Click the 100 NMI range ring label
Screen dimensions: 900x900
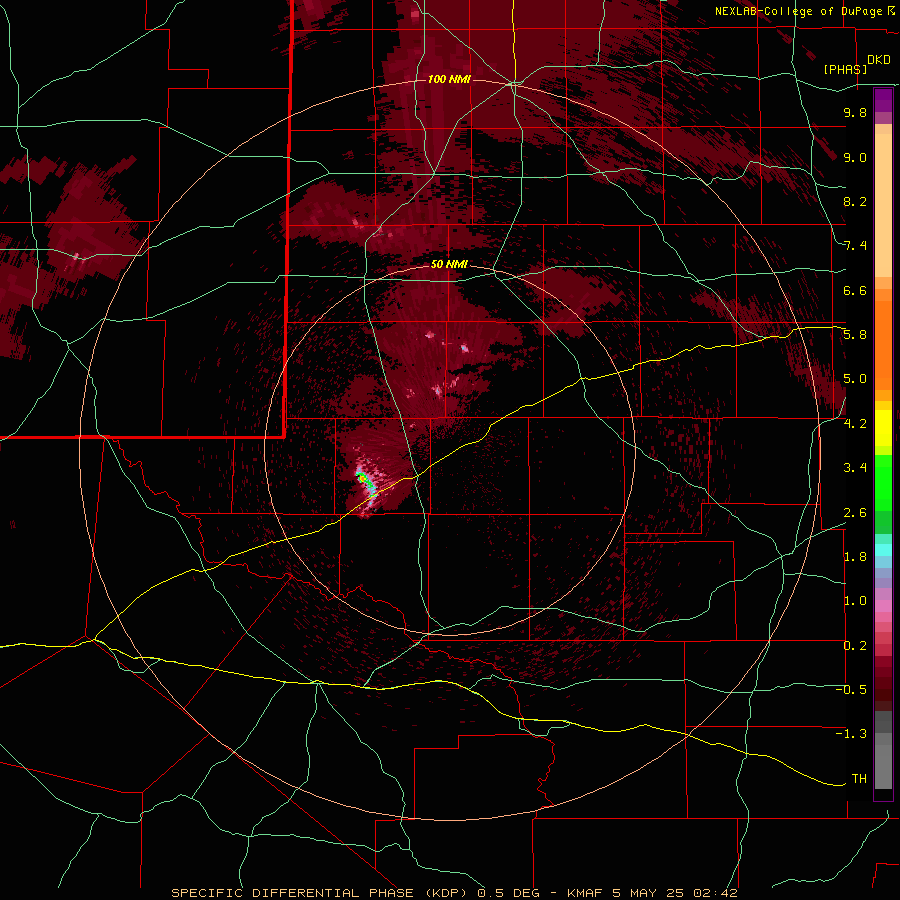point(449,79)
